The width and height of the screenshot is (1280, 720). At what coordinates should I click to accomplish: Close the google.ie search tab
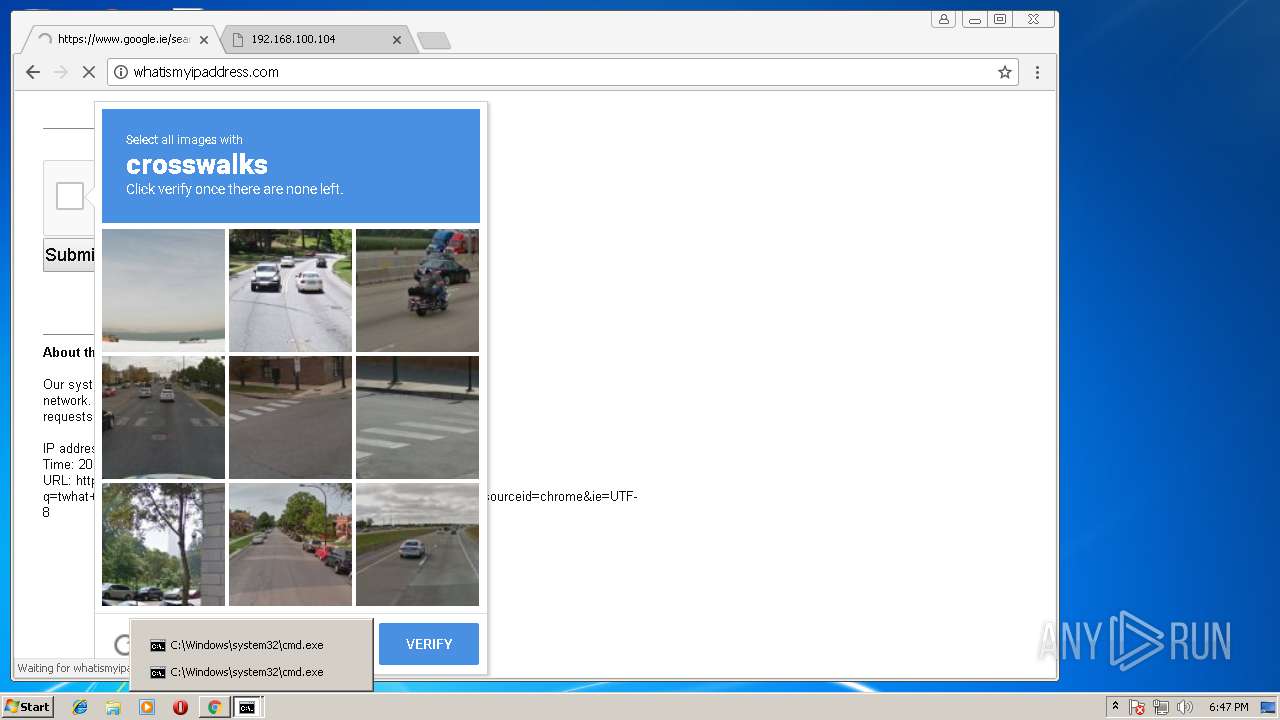tap(204, 40)
